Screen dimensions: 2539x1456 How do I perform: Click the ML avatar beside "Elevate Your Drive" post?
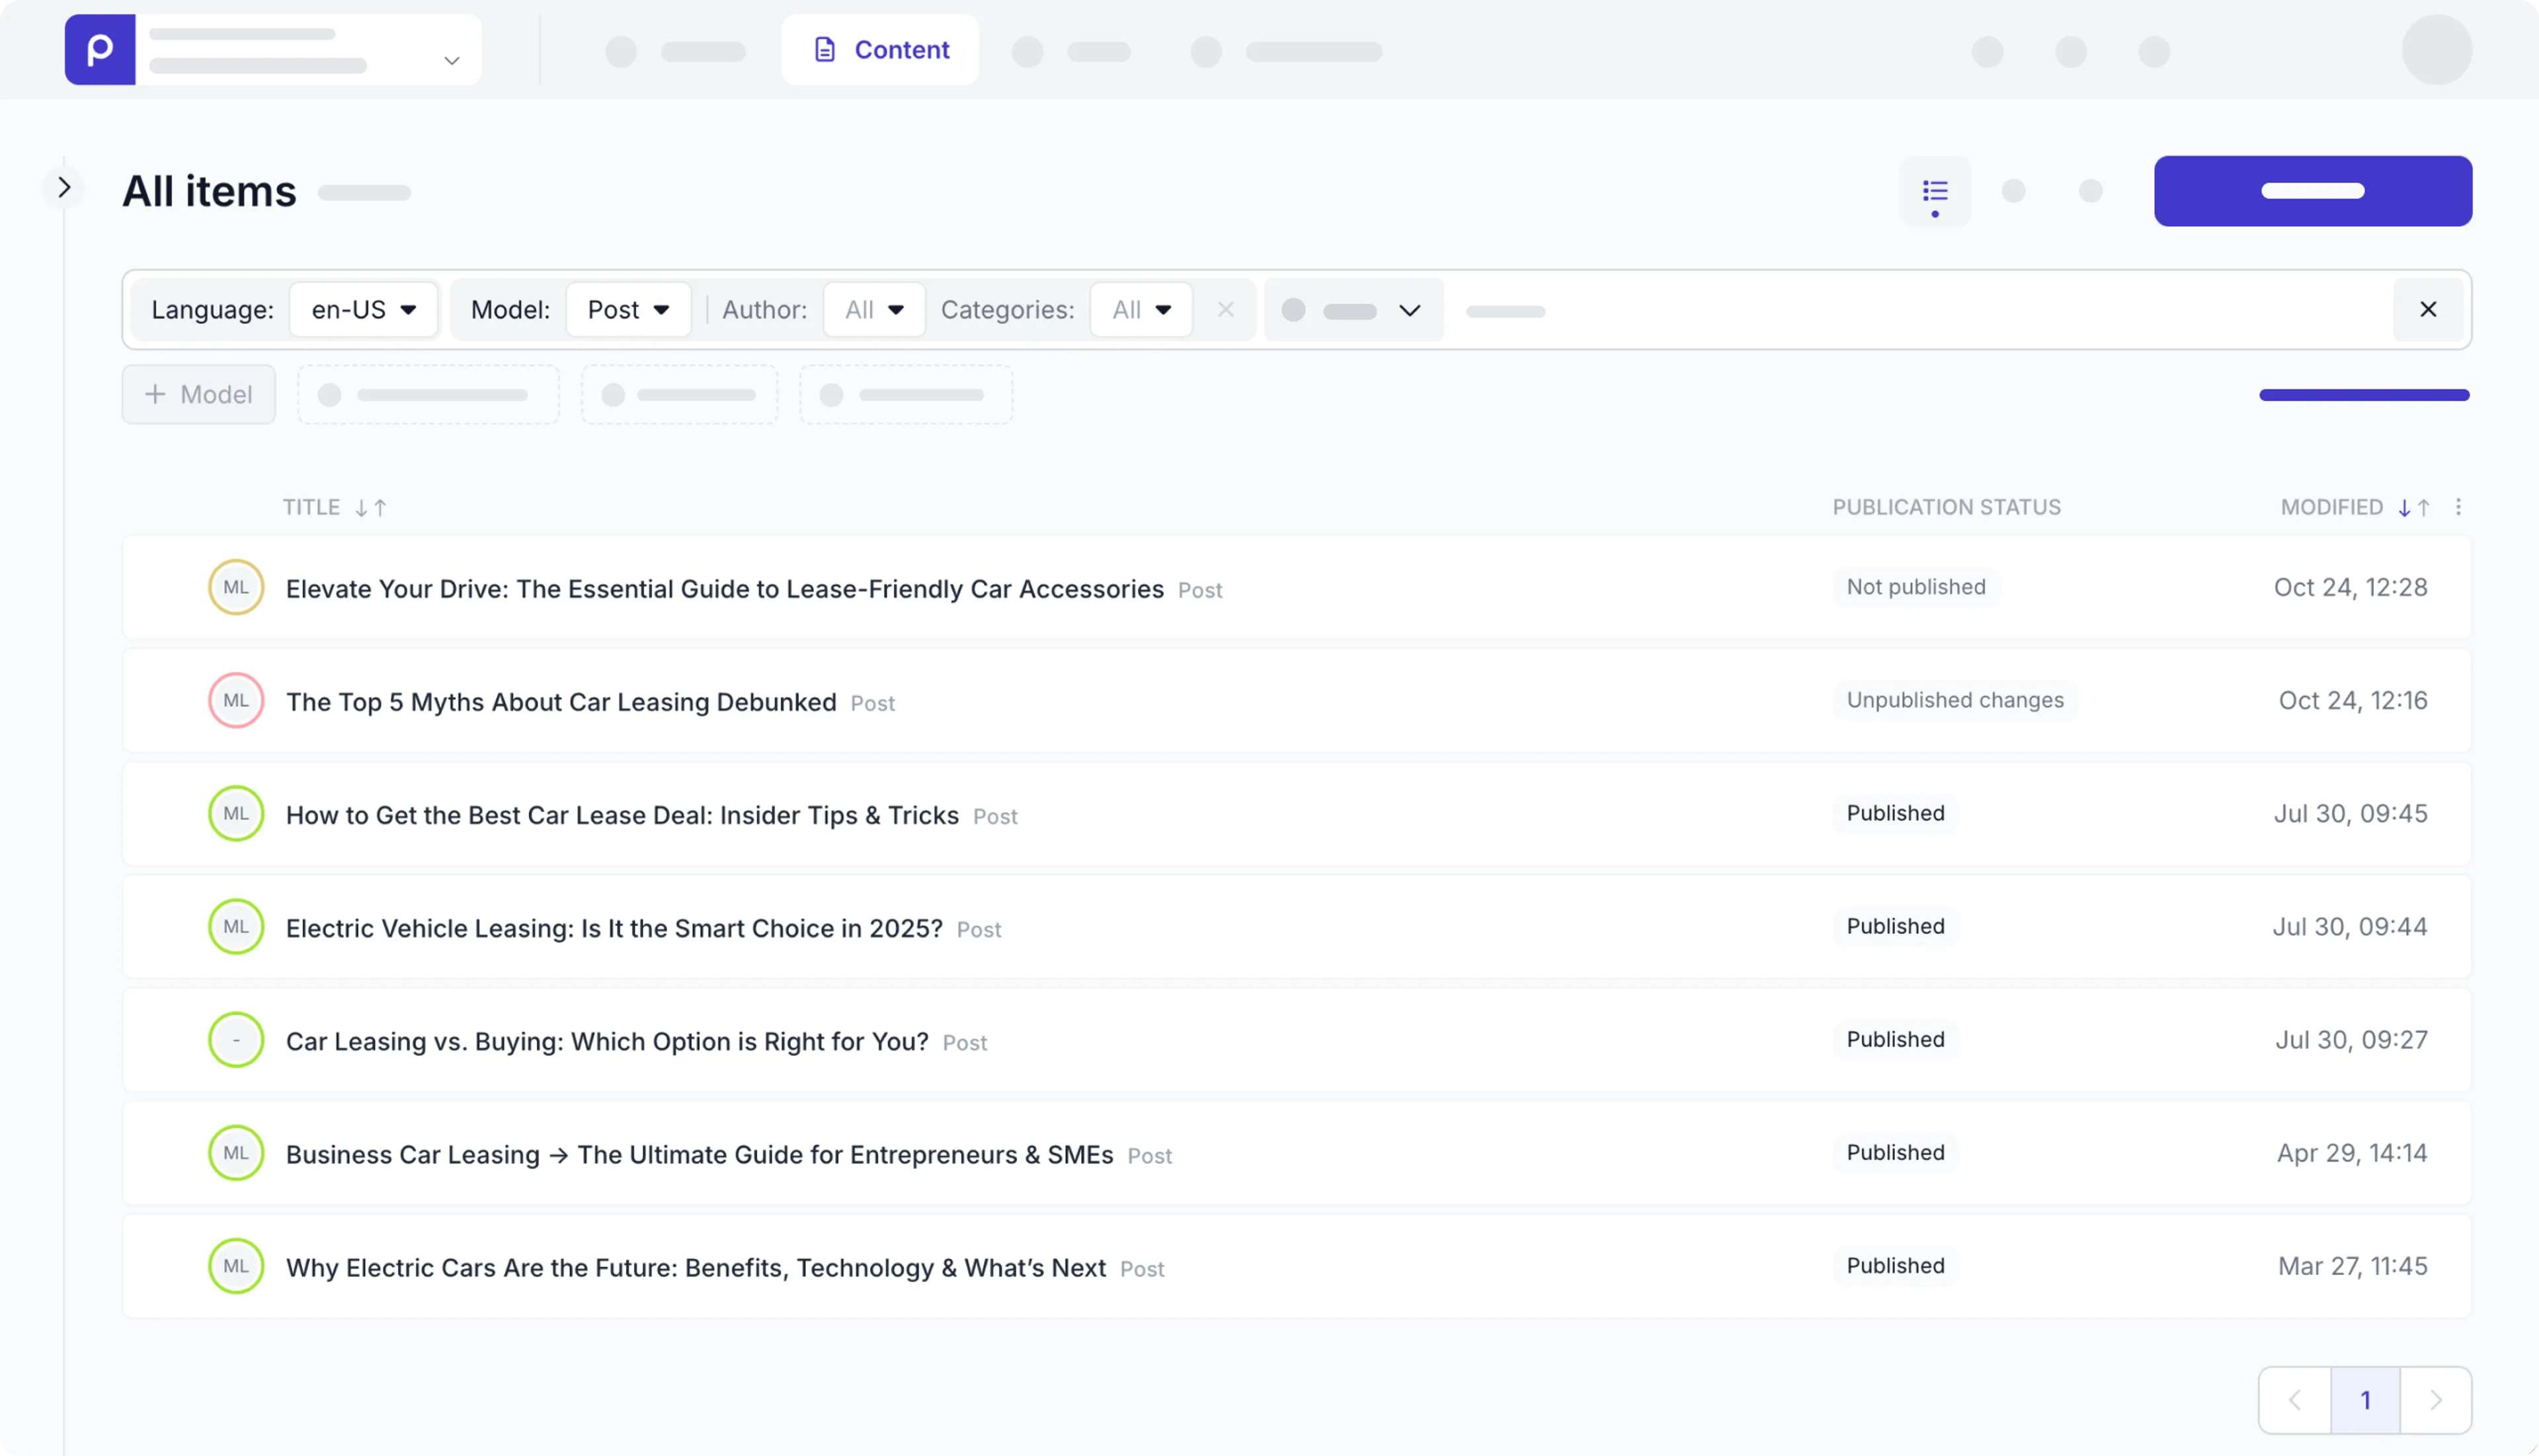pyautogui.click(x=235, y=587)
